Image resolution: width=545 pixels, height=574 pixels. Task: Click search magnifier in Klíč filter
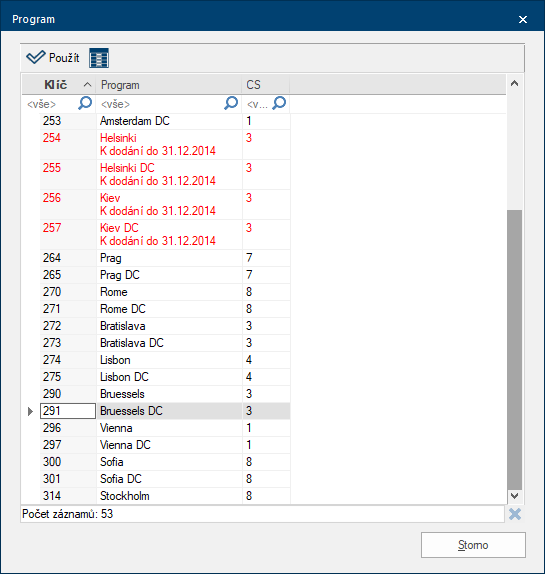tap(85, 103)
